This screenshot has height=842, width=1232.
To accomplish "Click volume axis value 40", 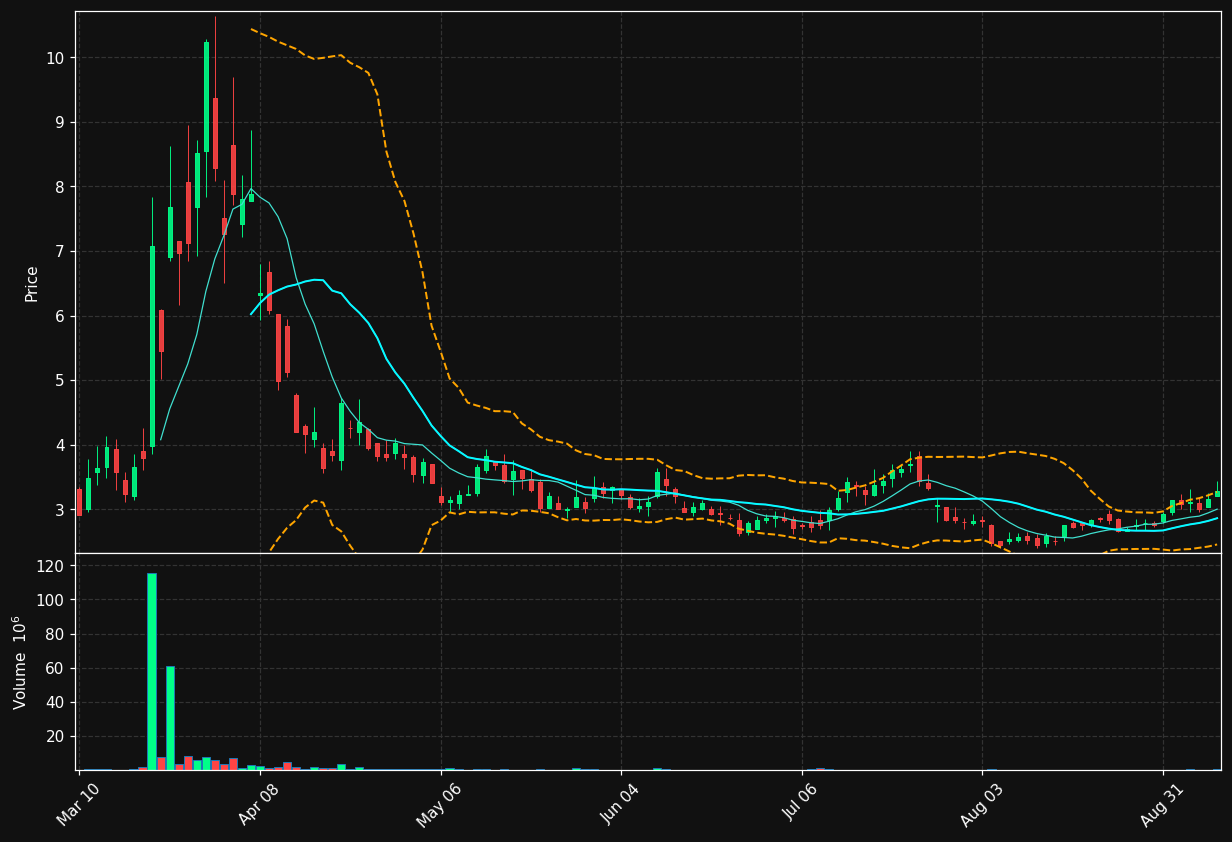I will click(56, 702).
